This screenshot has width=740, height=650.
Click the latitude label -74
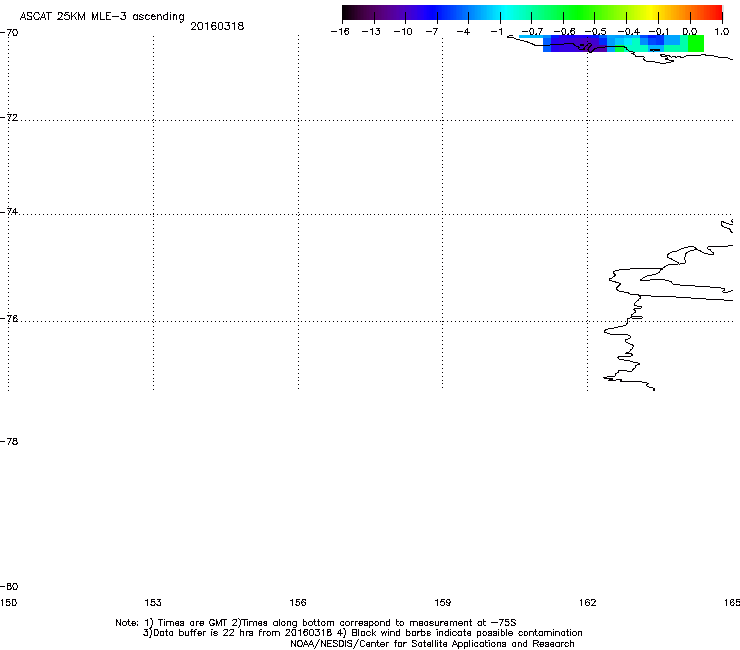click(x=9, y=211)
